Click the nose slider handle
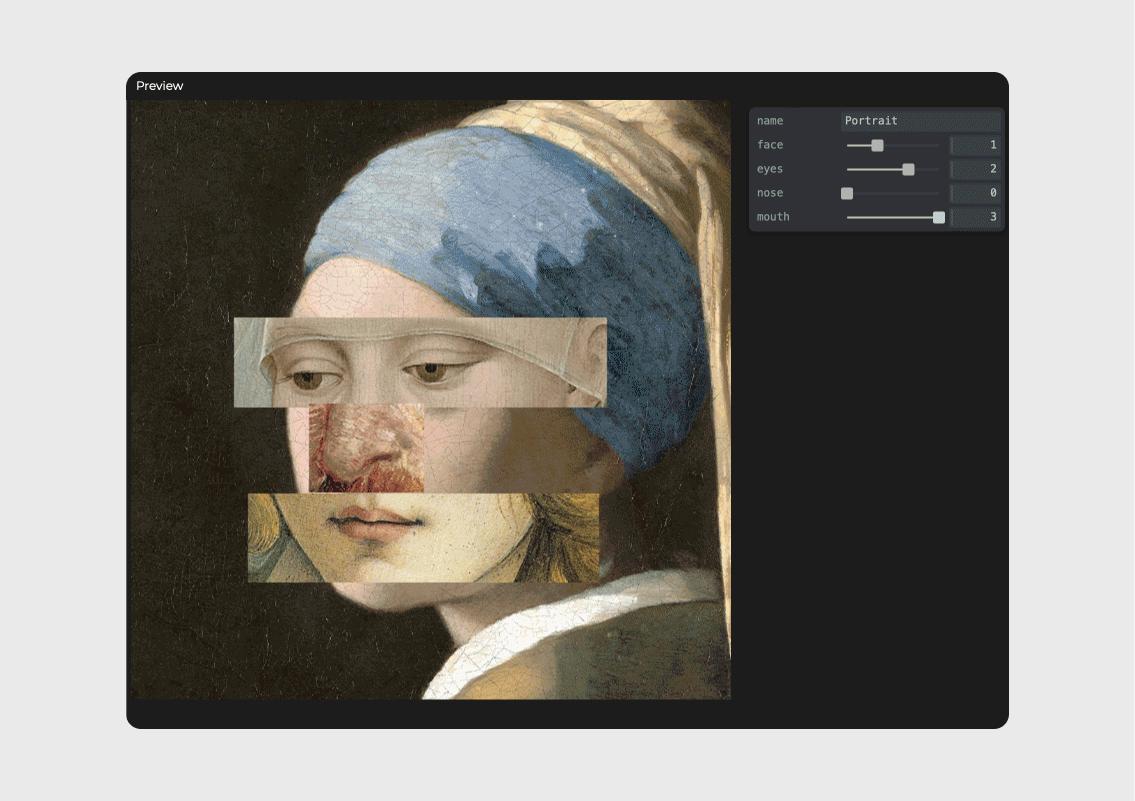 coord(847,193)
